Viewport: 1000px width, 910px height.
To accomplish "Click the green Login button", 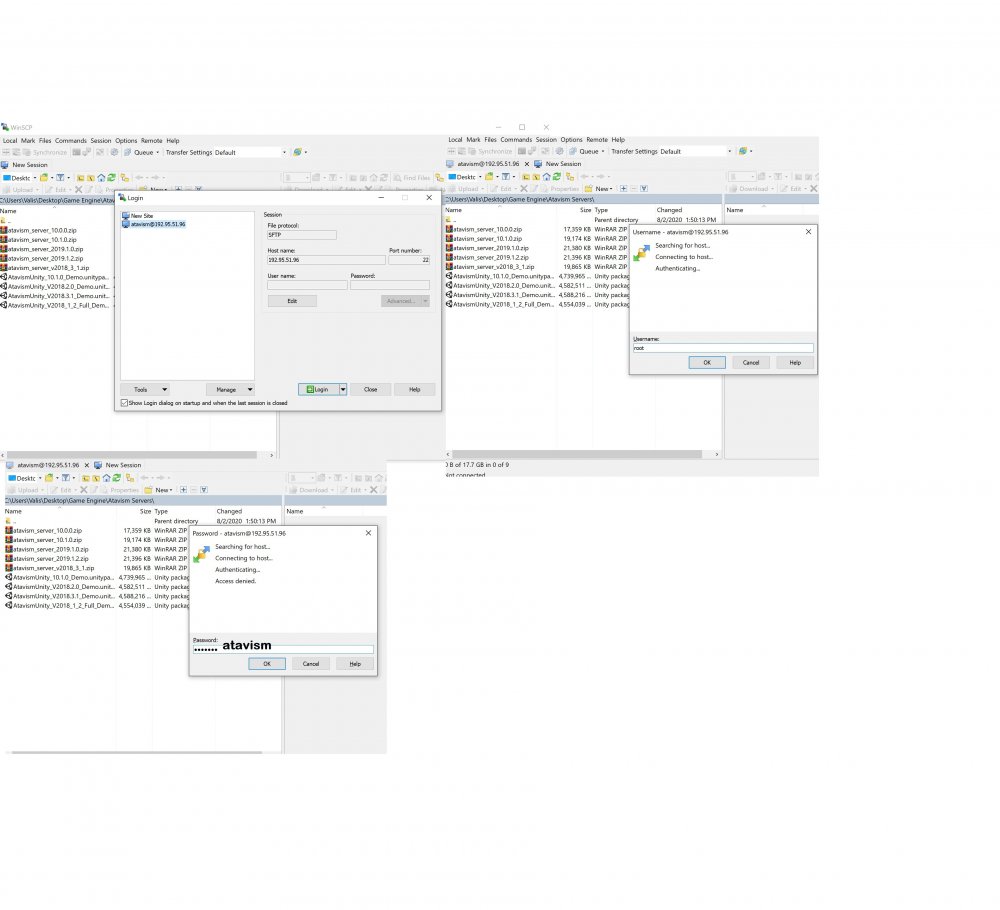I will coord(317,389).
